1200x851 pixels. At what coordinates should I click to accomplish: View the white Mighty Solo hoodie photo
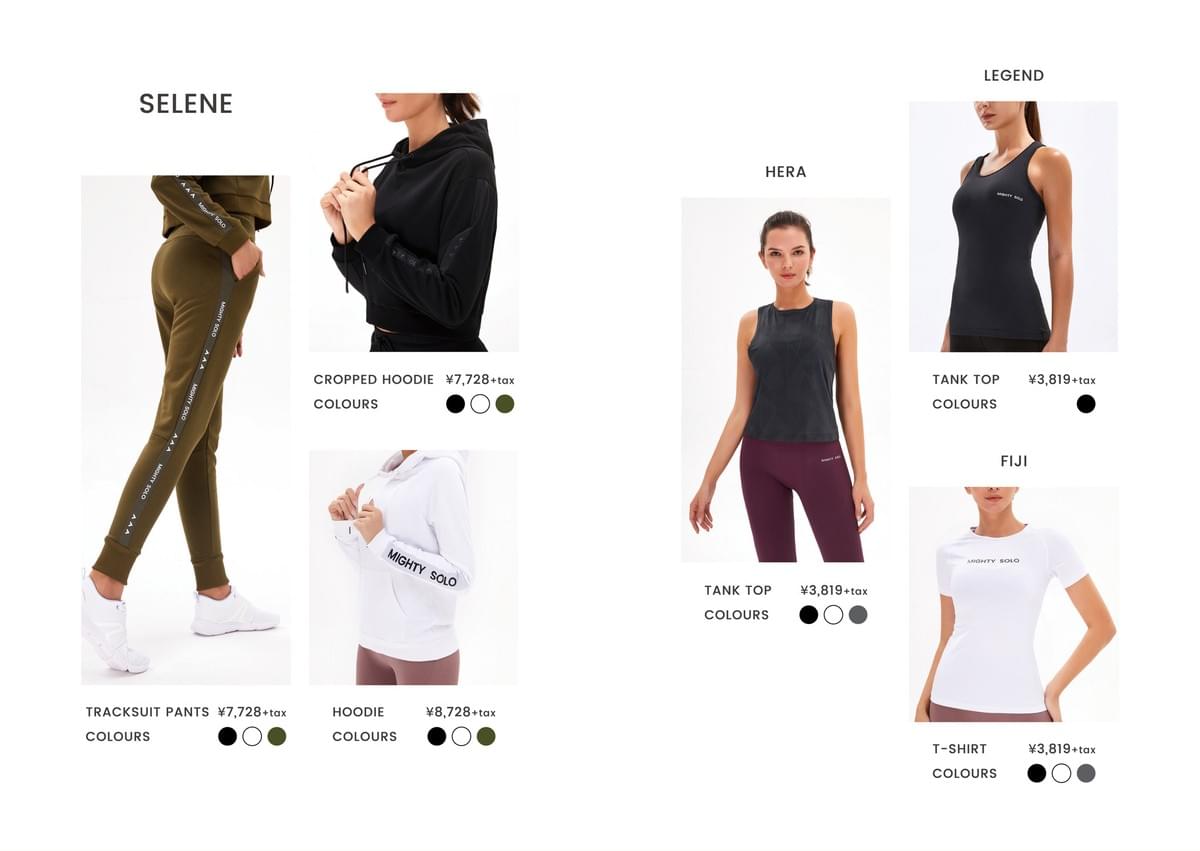point(413,567)
